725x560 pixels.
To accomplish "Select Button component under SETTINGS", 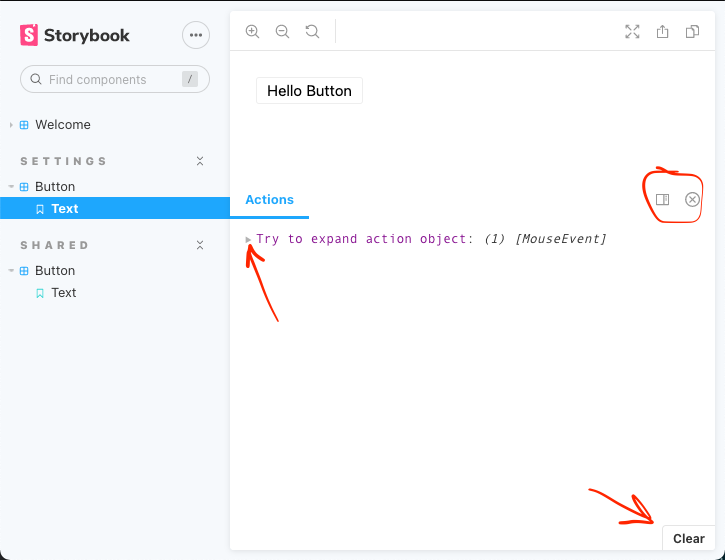I will (x=55, y=186).
